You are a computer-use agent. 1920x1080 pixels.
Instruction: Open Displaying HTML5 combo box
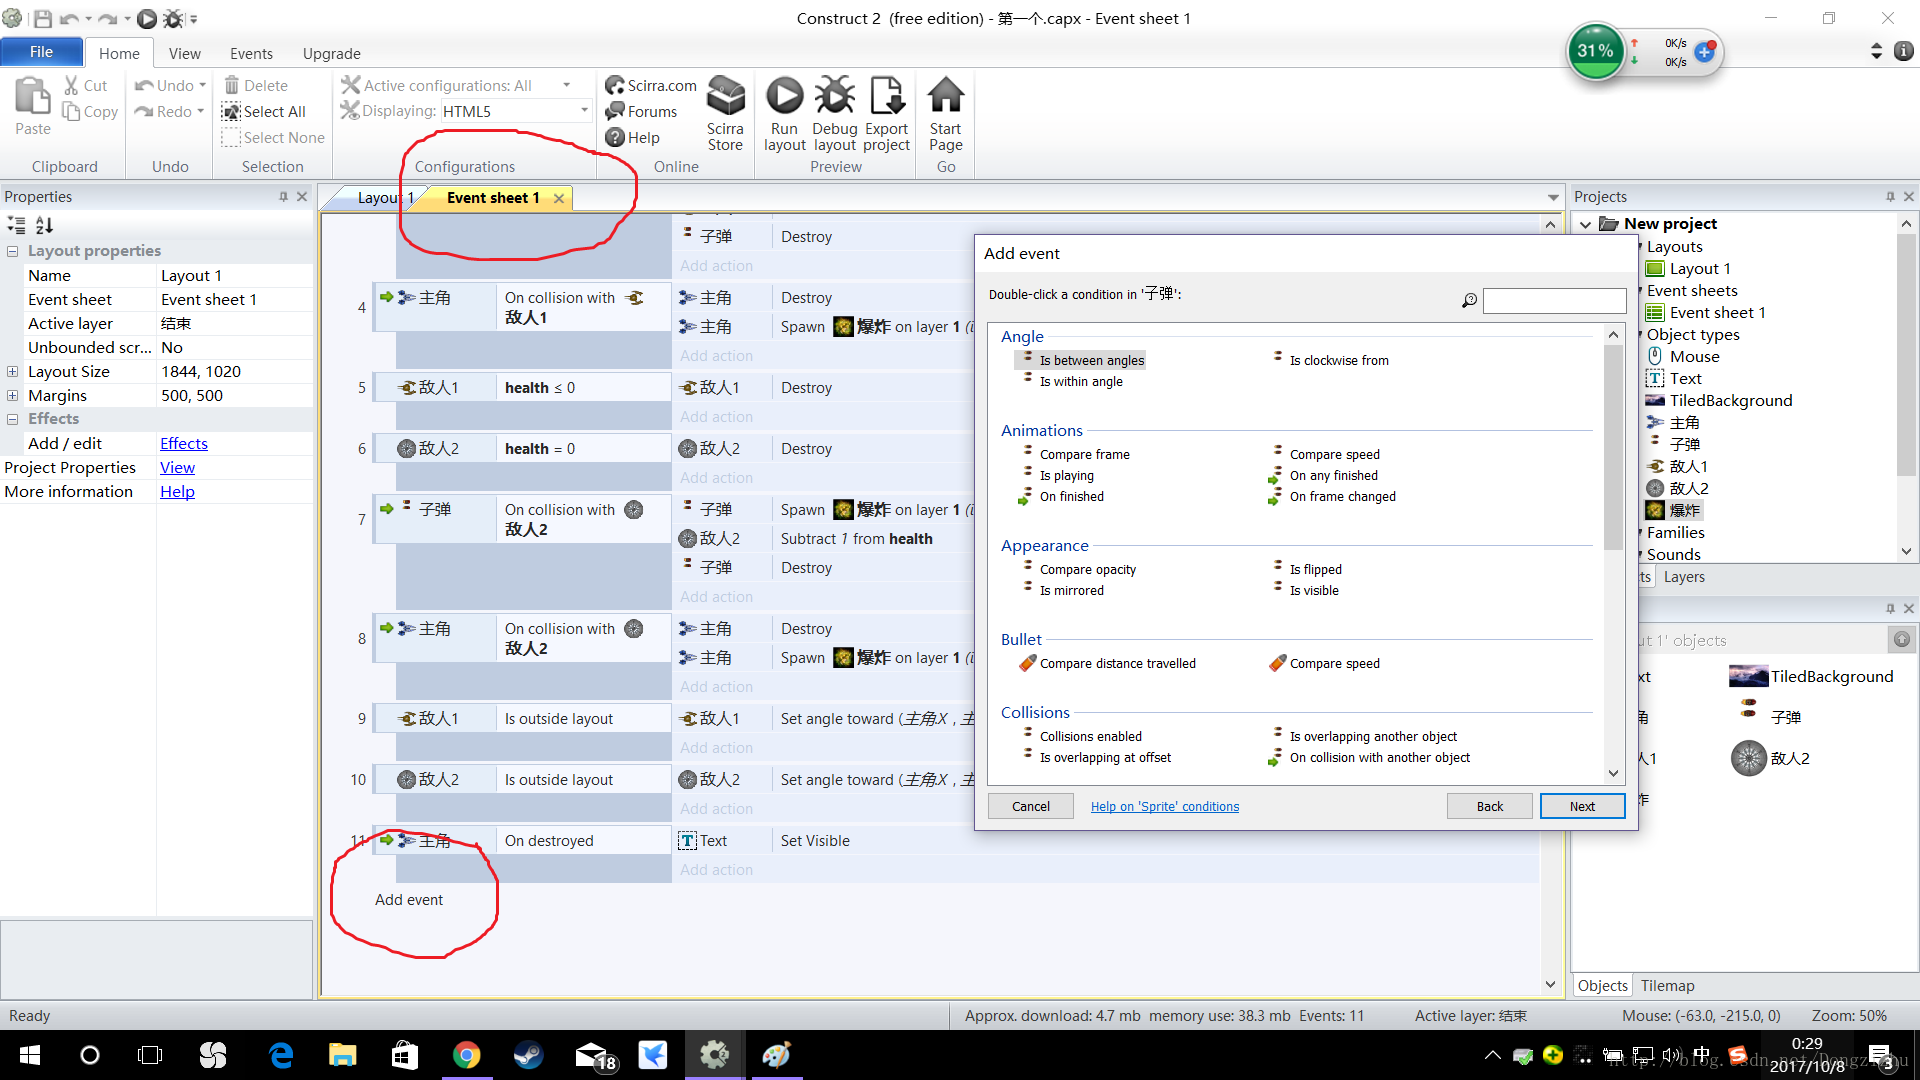coord(516,111)
